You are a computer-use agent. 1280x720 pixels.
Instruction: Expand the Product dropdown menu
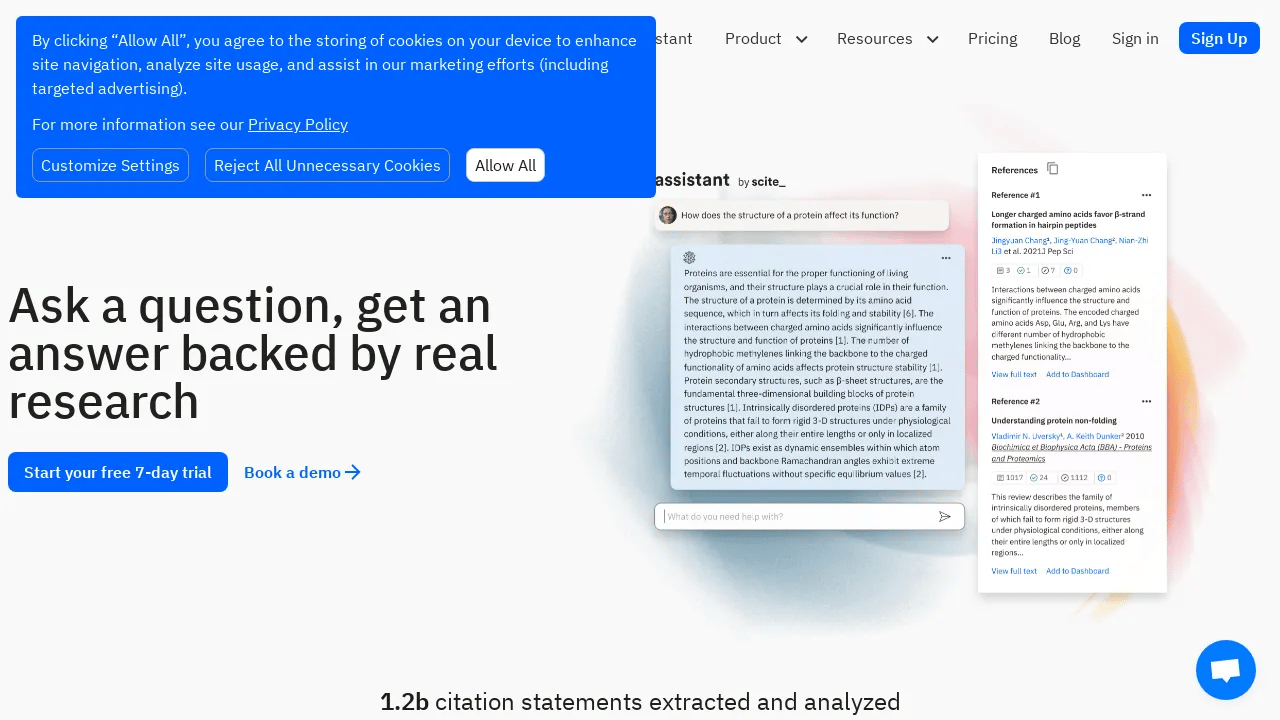766,39
